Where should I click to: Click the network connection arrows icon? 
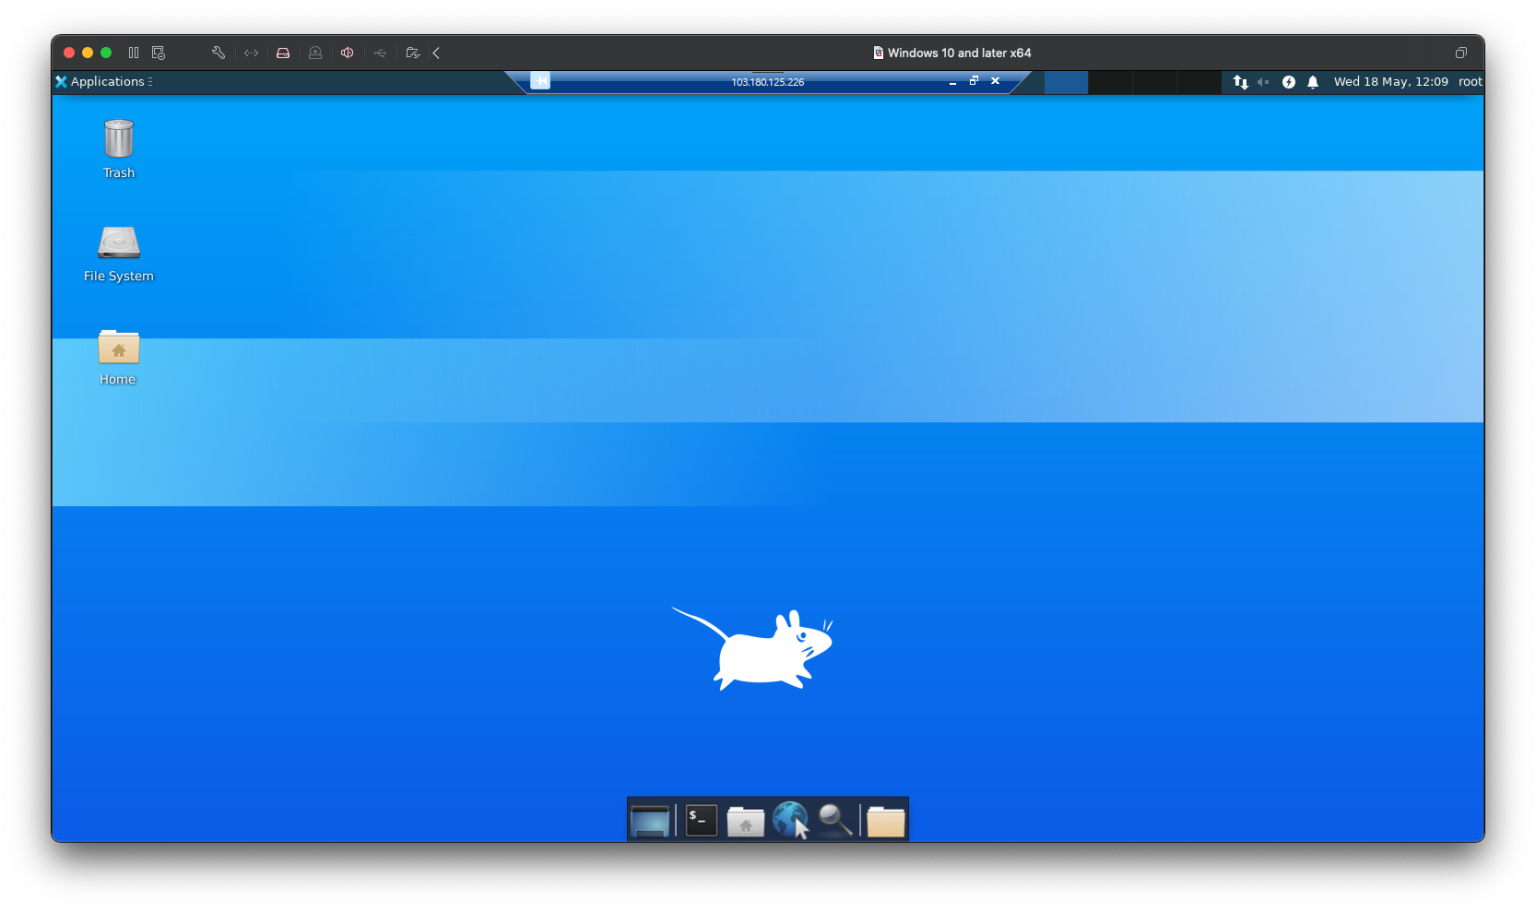point(1240,82)
